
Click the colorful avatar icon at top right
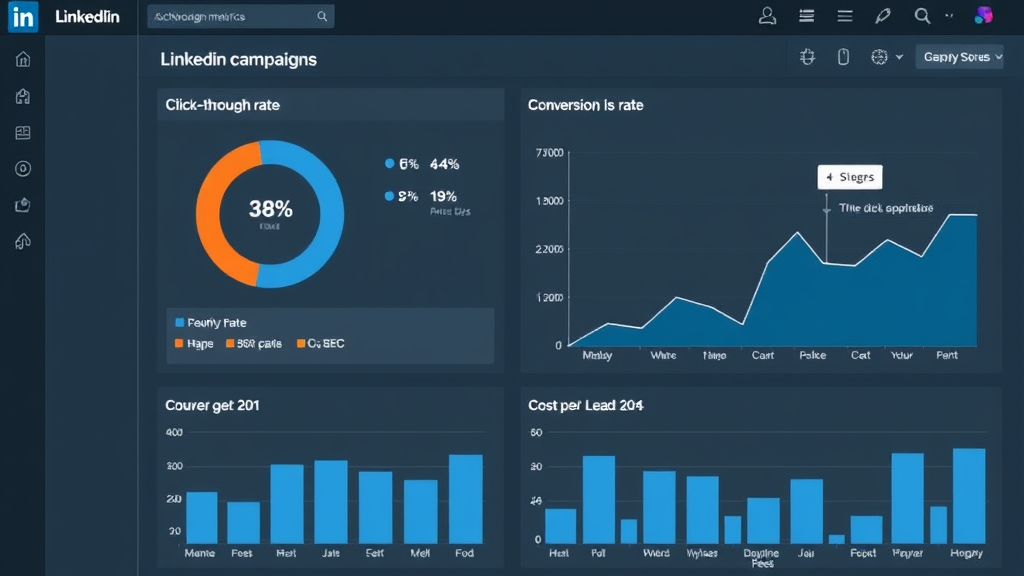tap(983, 16)
